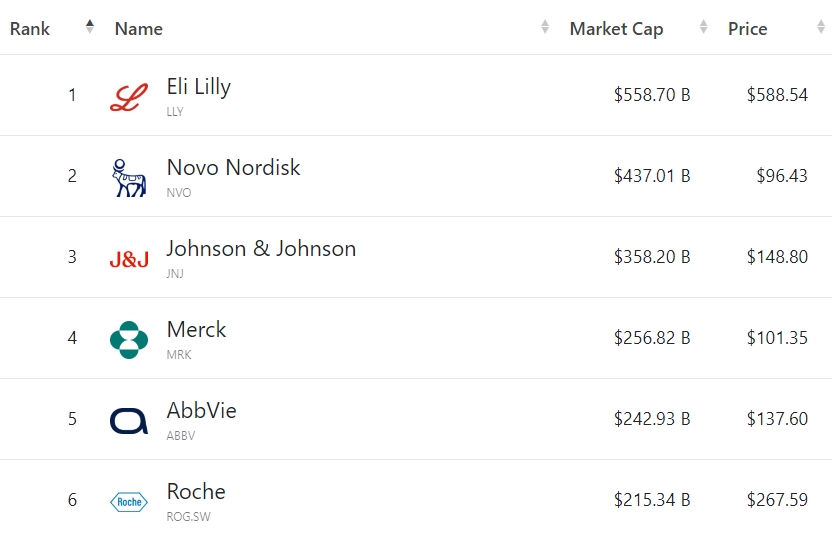Click the Price column header

tap(747, 29)
